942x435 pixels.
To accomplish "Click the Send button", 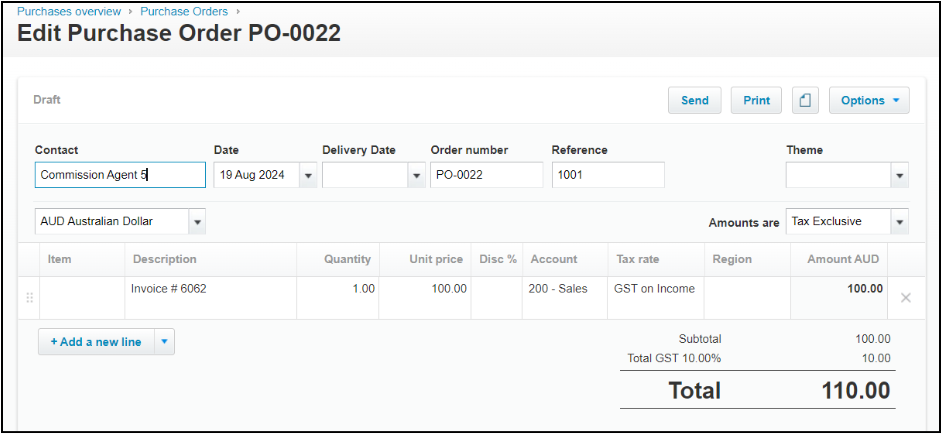I will 694,100.
